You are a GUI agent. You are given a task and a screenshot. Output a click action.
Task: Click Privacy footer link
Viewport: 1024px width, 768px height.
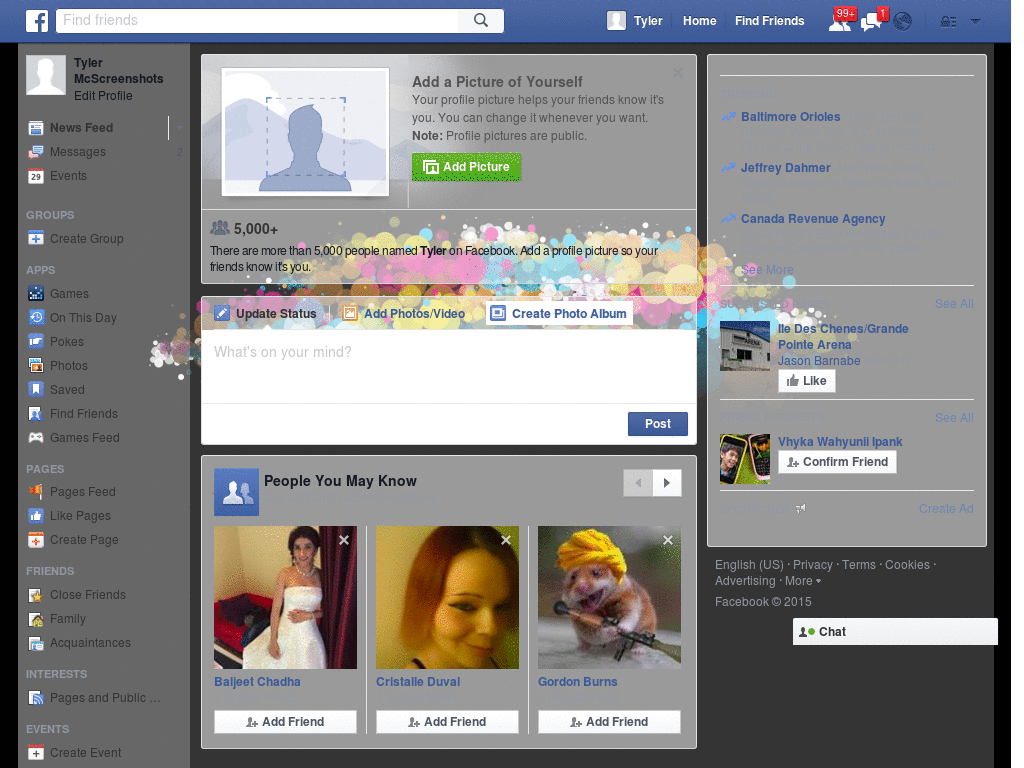[x=812, y=565]
